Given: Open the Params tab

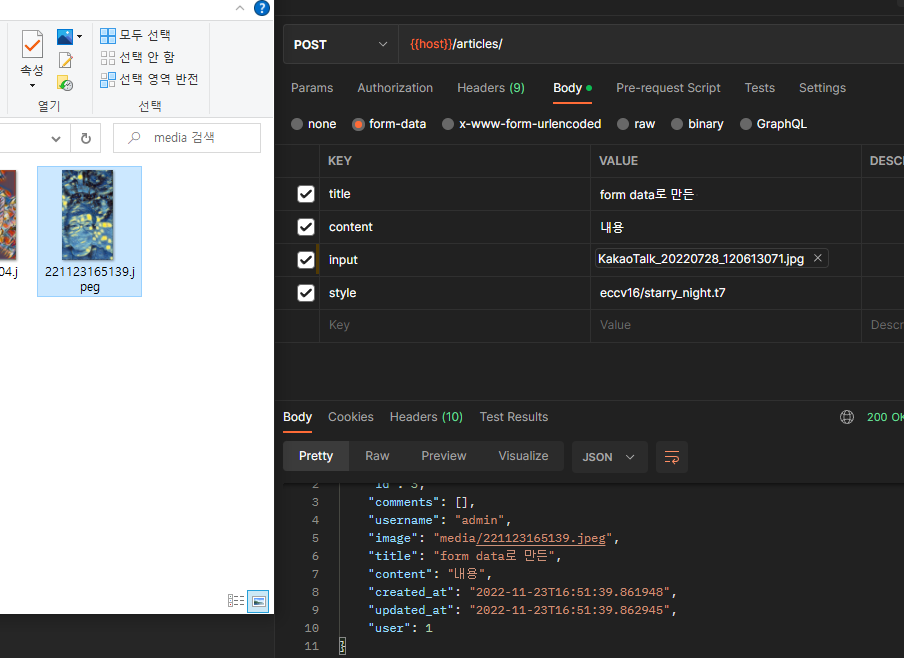Looking at the screenshot, I should click(312, 88).
